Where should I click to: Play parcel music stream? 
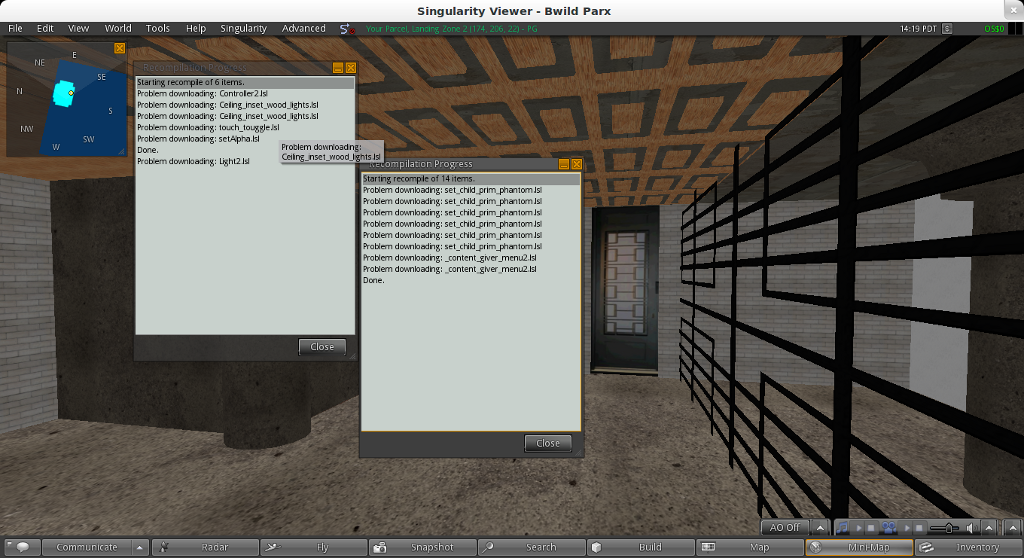click(x=859, y=528)
